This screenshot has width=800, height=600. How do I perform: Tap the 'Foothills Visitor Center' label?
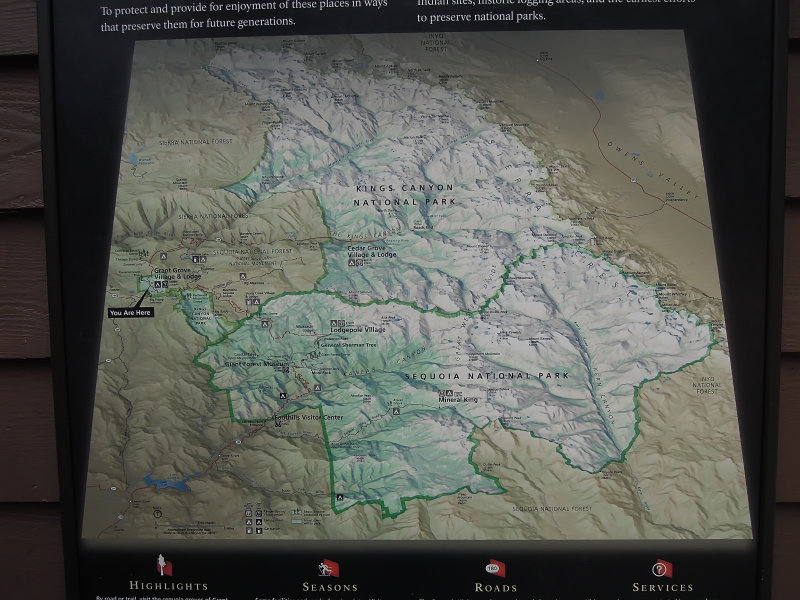pyautogui.click(x=309, y=417)
